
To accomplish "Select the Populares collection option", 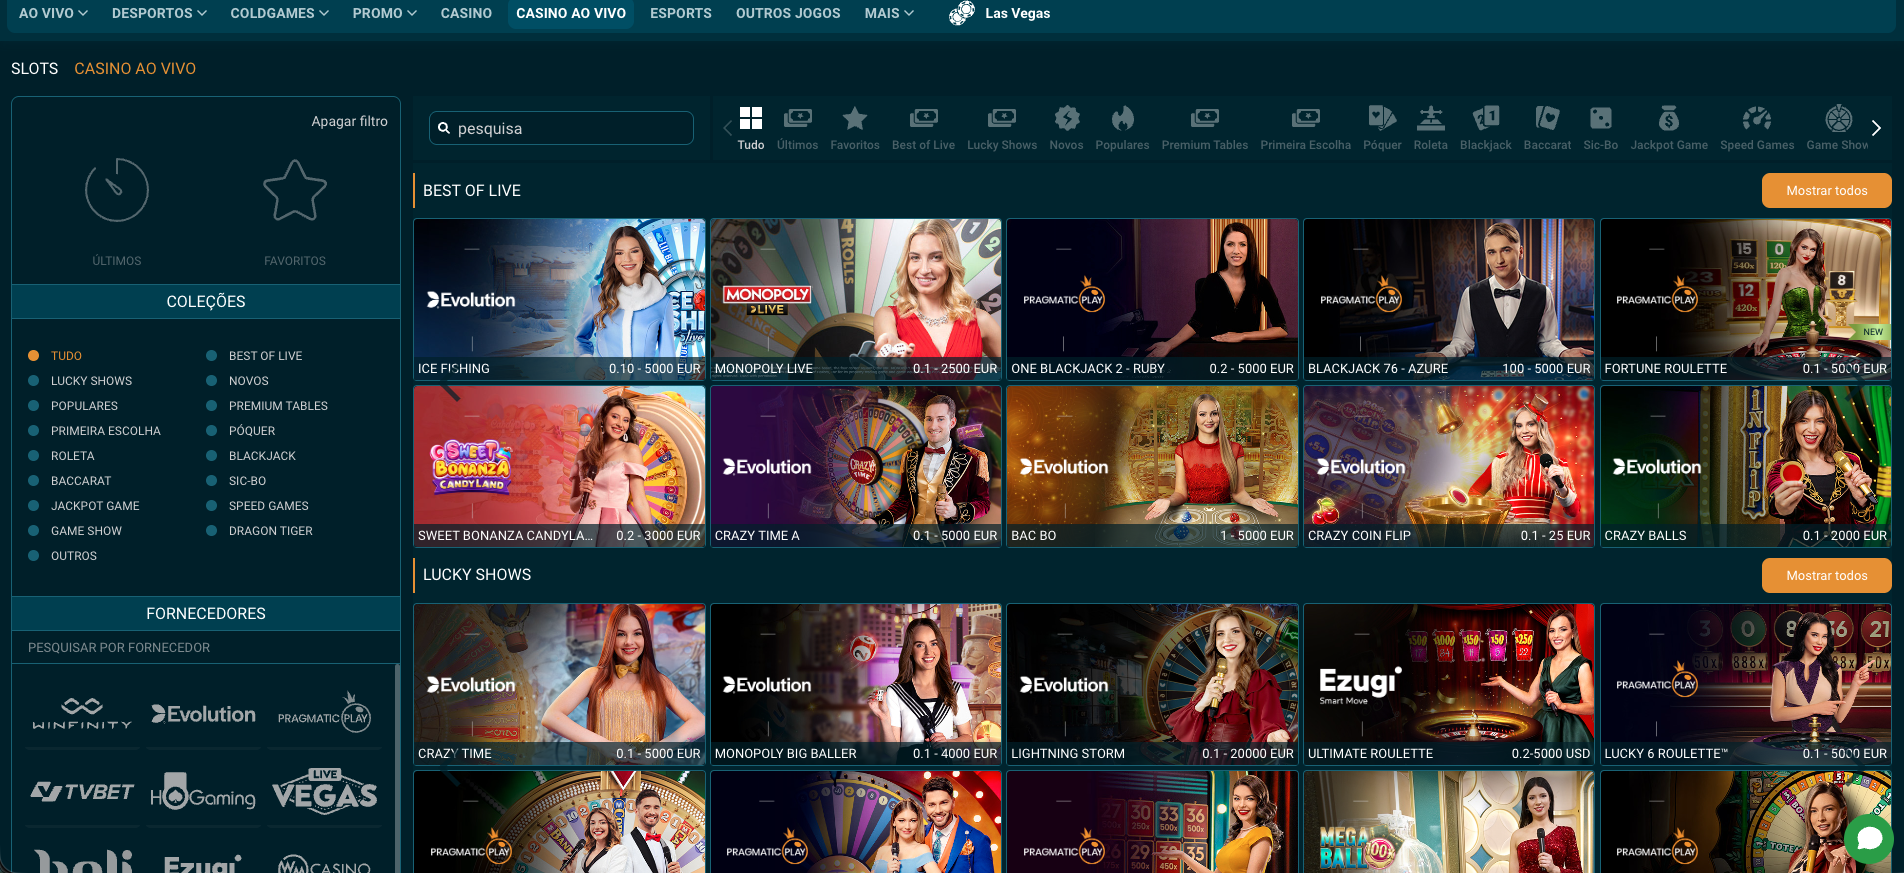I will coord(73,406).
